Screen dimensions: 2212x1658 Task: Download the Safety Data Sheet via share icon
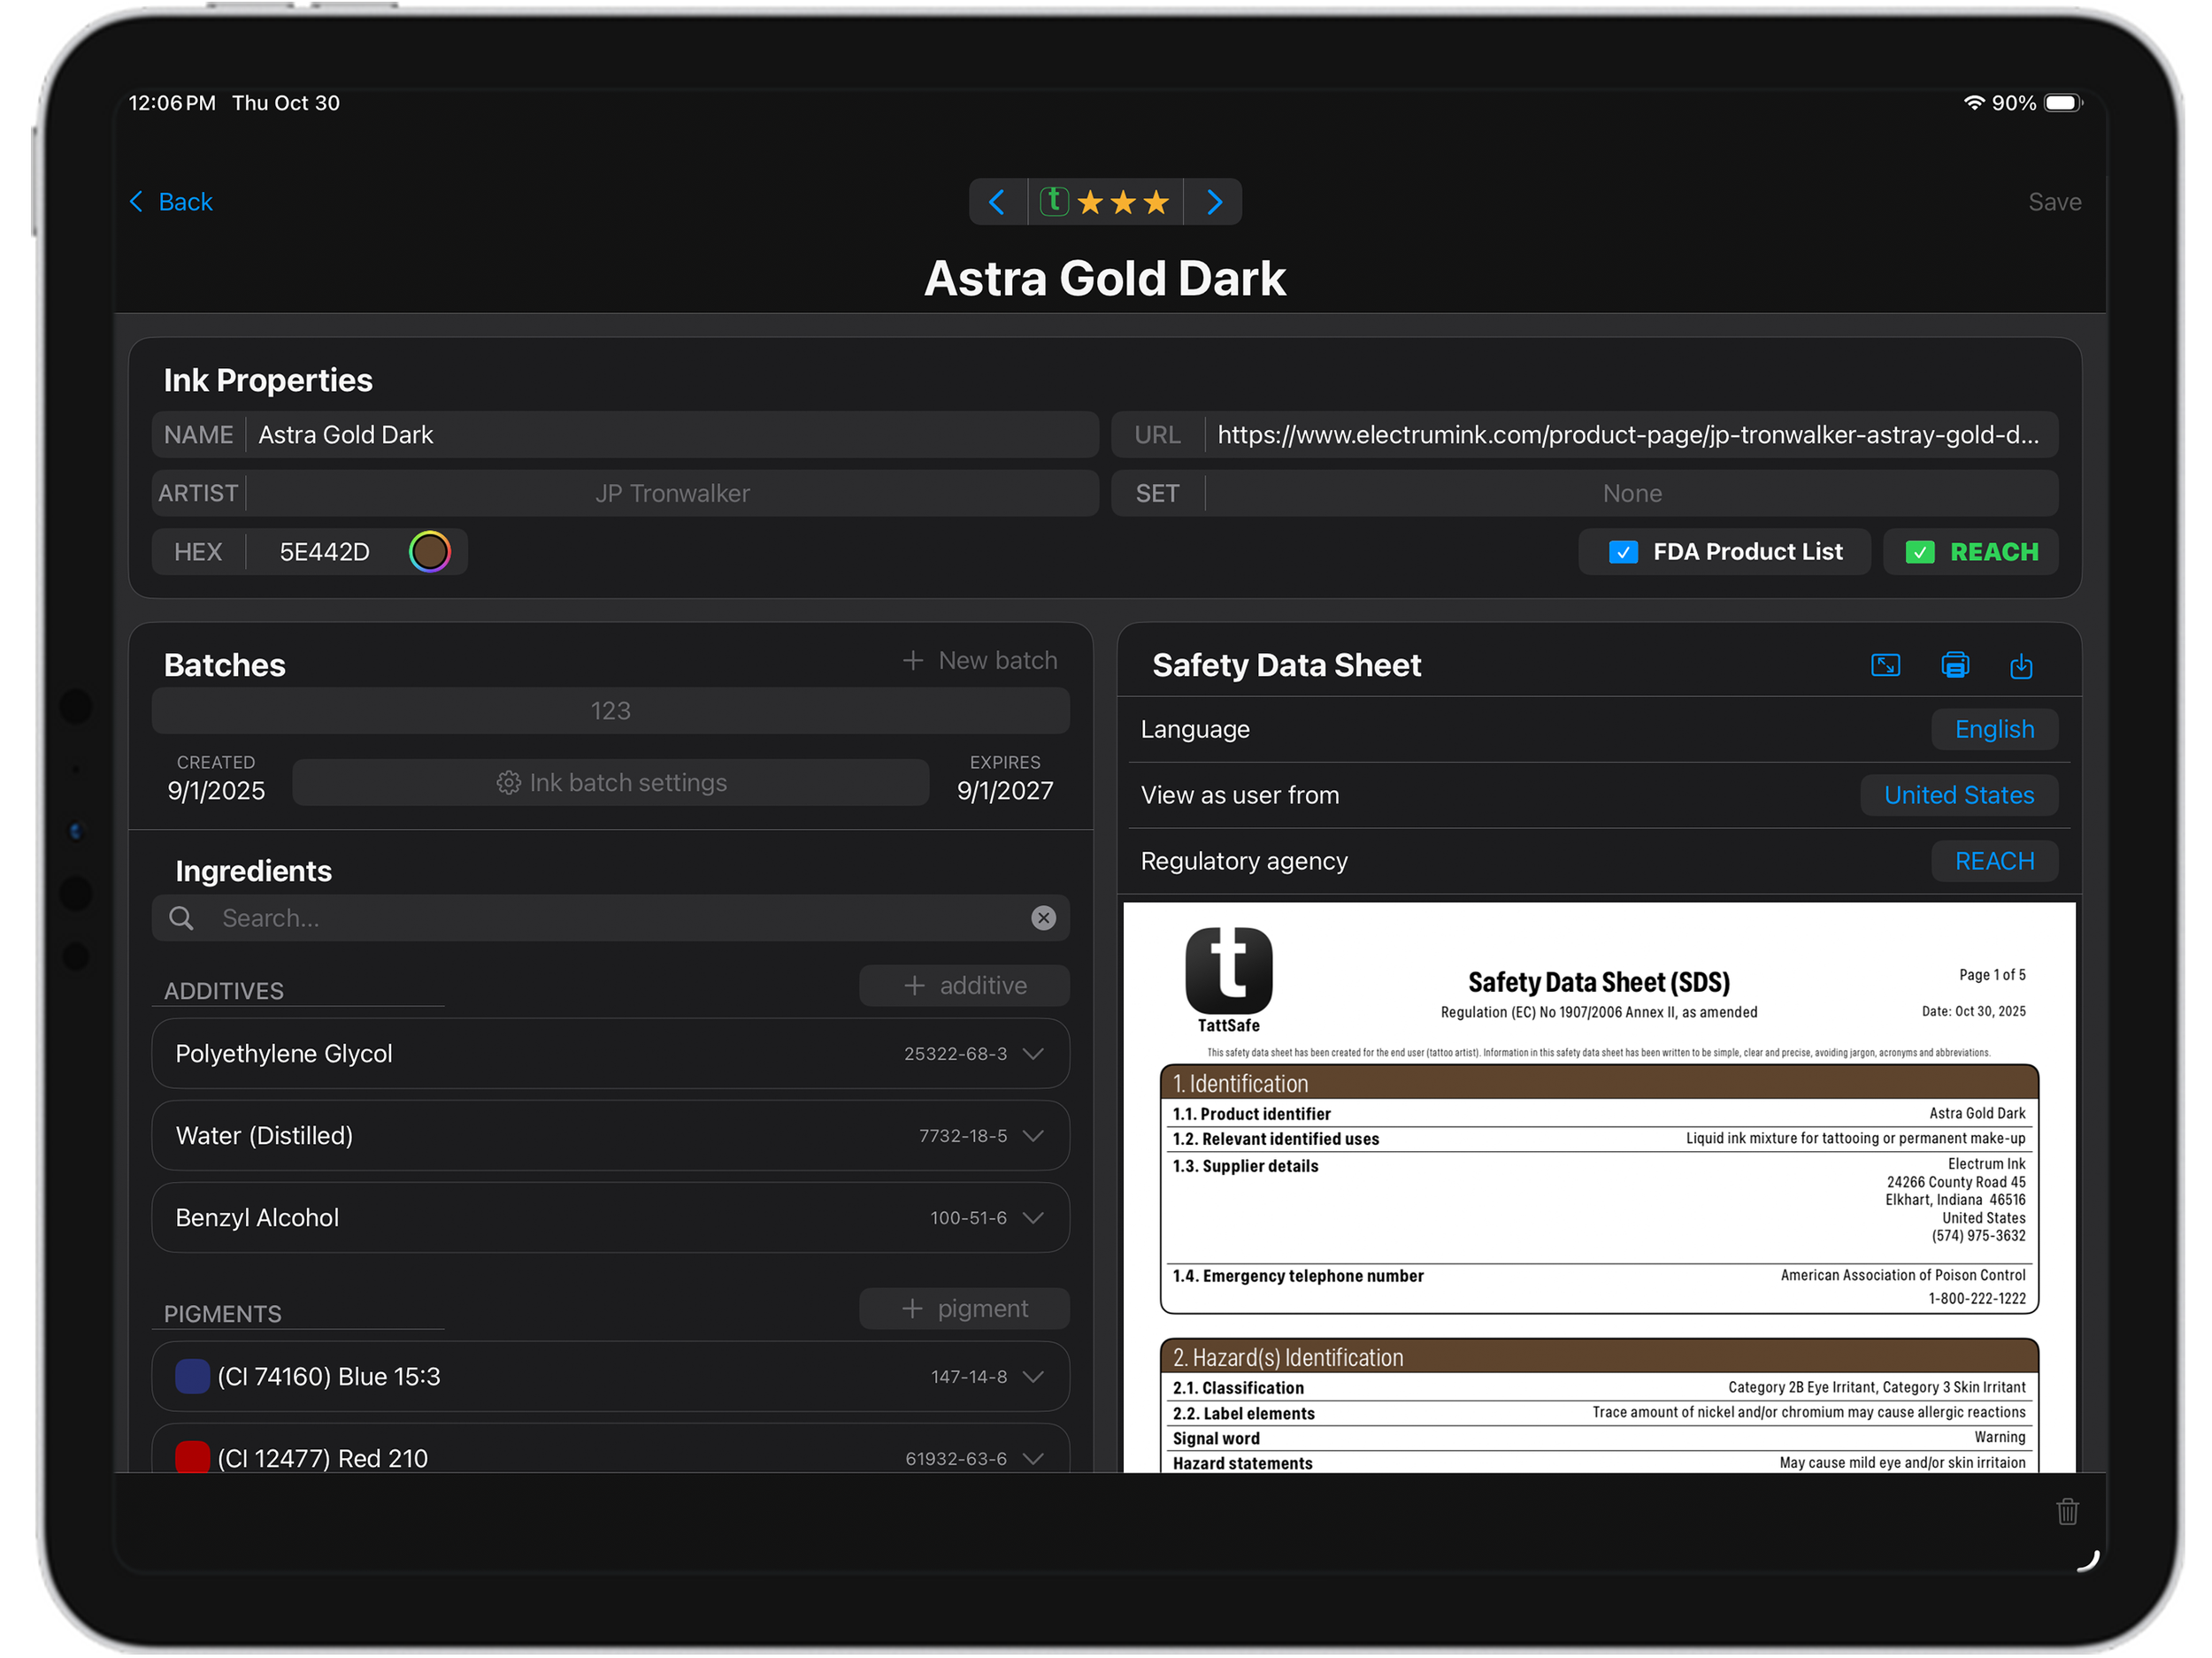point(2021,665)
